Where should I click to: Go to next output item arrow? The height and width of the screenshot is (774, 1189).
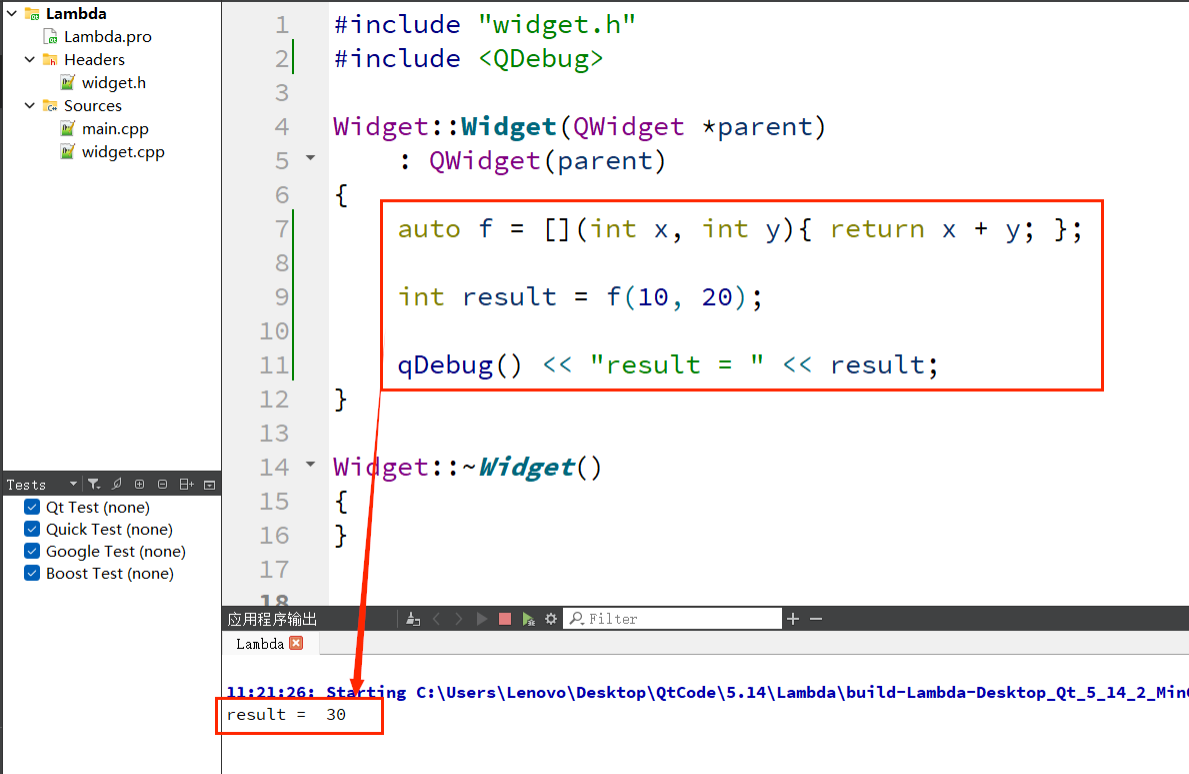(x=459, y=619)
